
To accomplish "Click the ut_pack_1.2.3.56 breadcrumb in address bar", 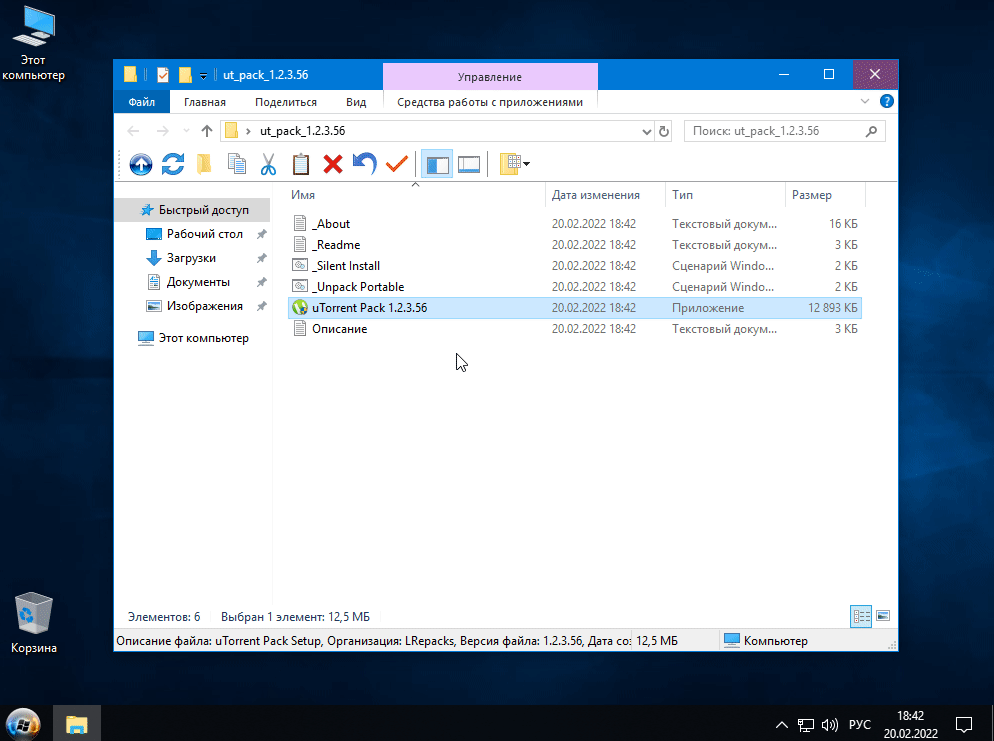I will tap(302, 131).
